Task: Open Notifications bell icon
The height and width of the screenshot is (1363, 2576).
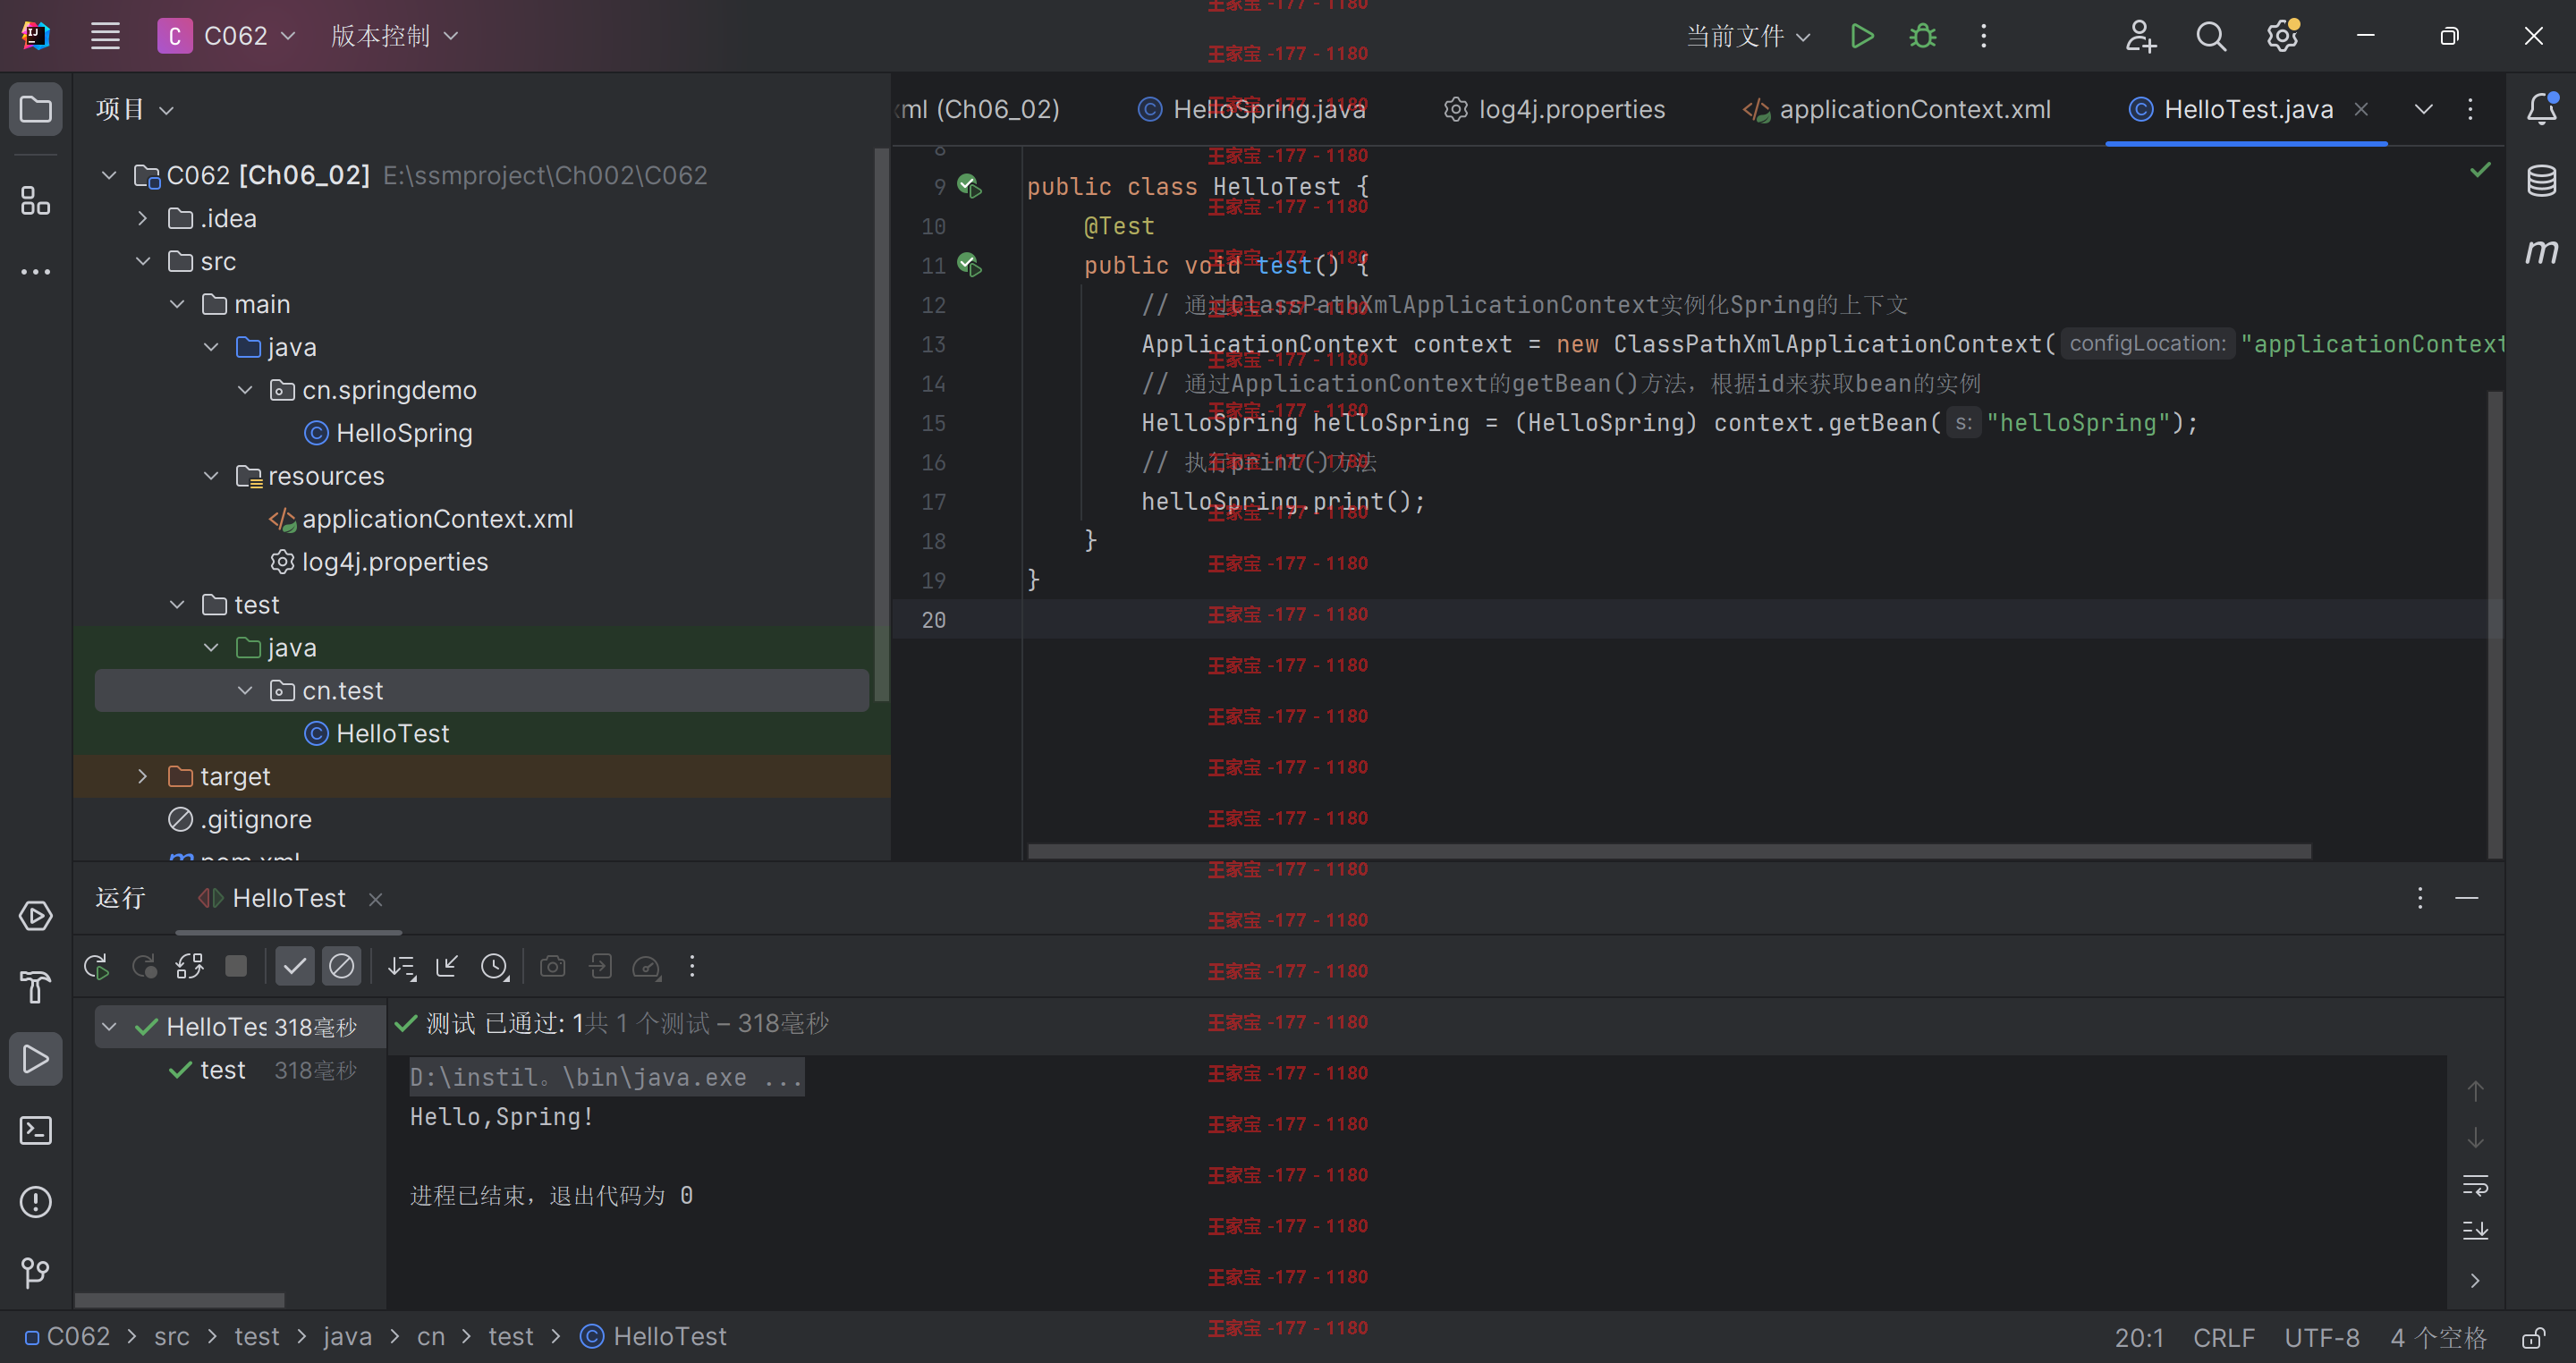Action: 2541,108
